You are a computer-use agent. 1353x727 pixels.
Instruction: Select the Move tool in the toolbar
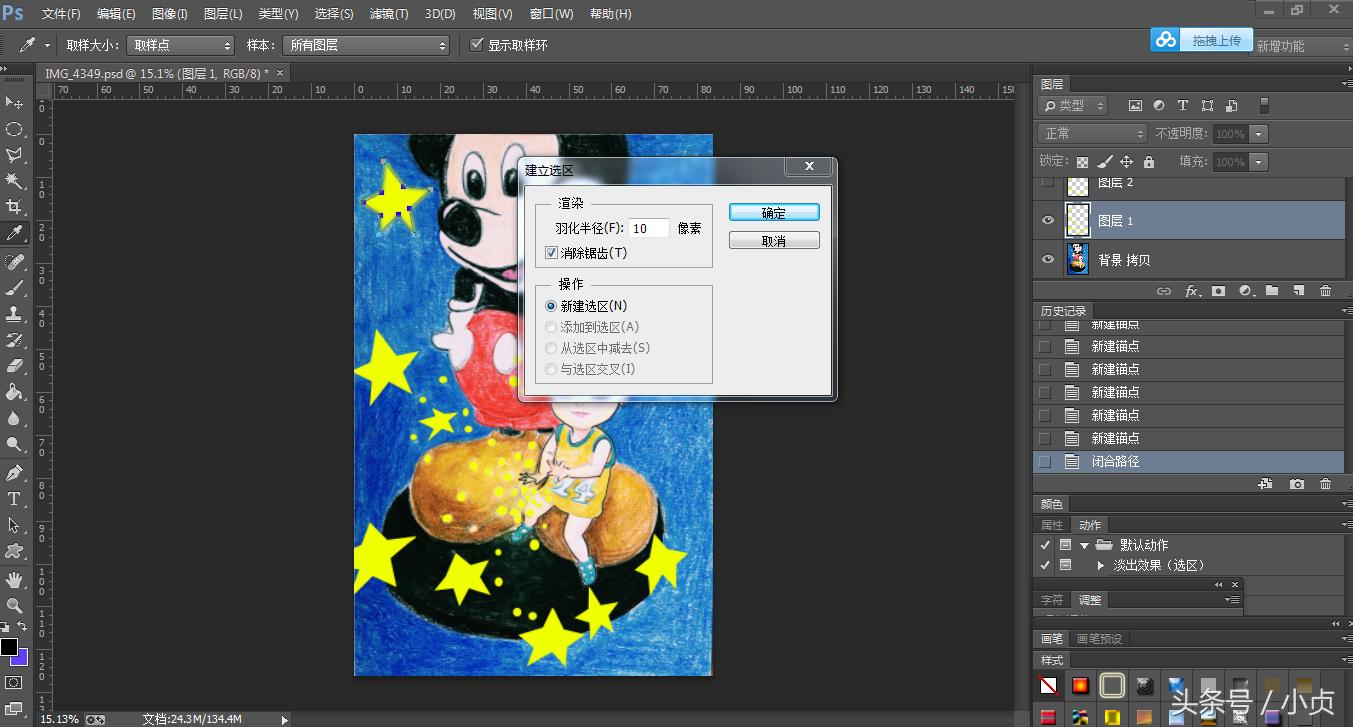tap(14, 102)
